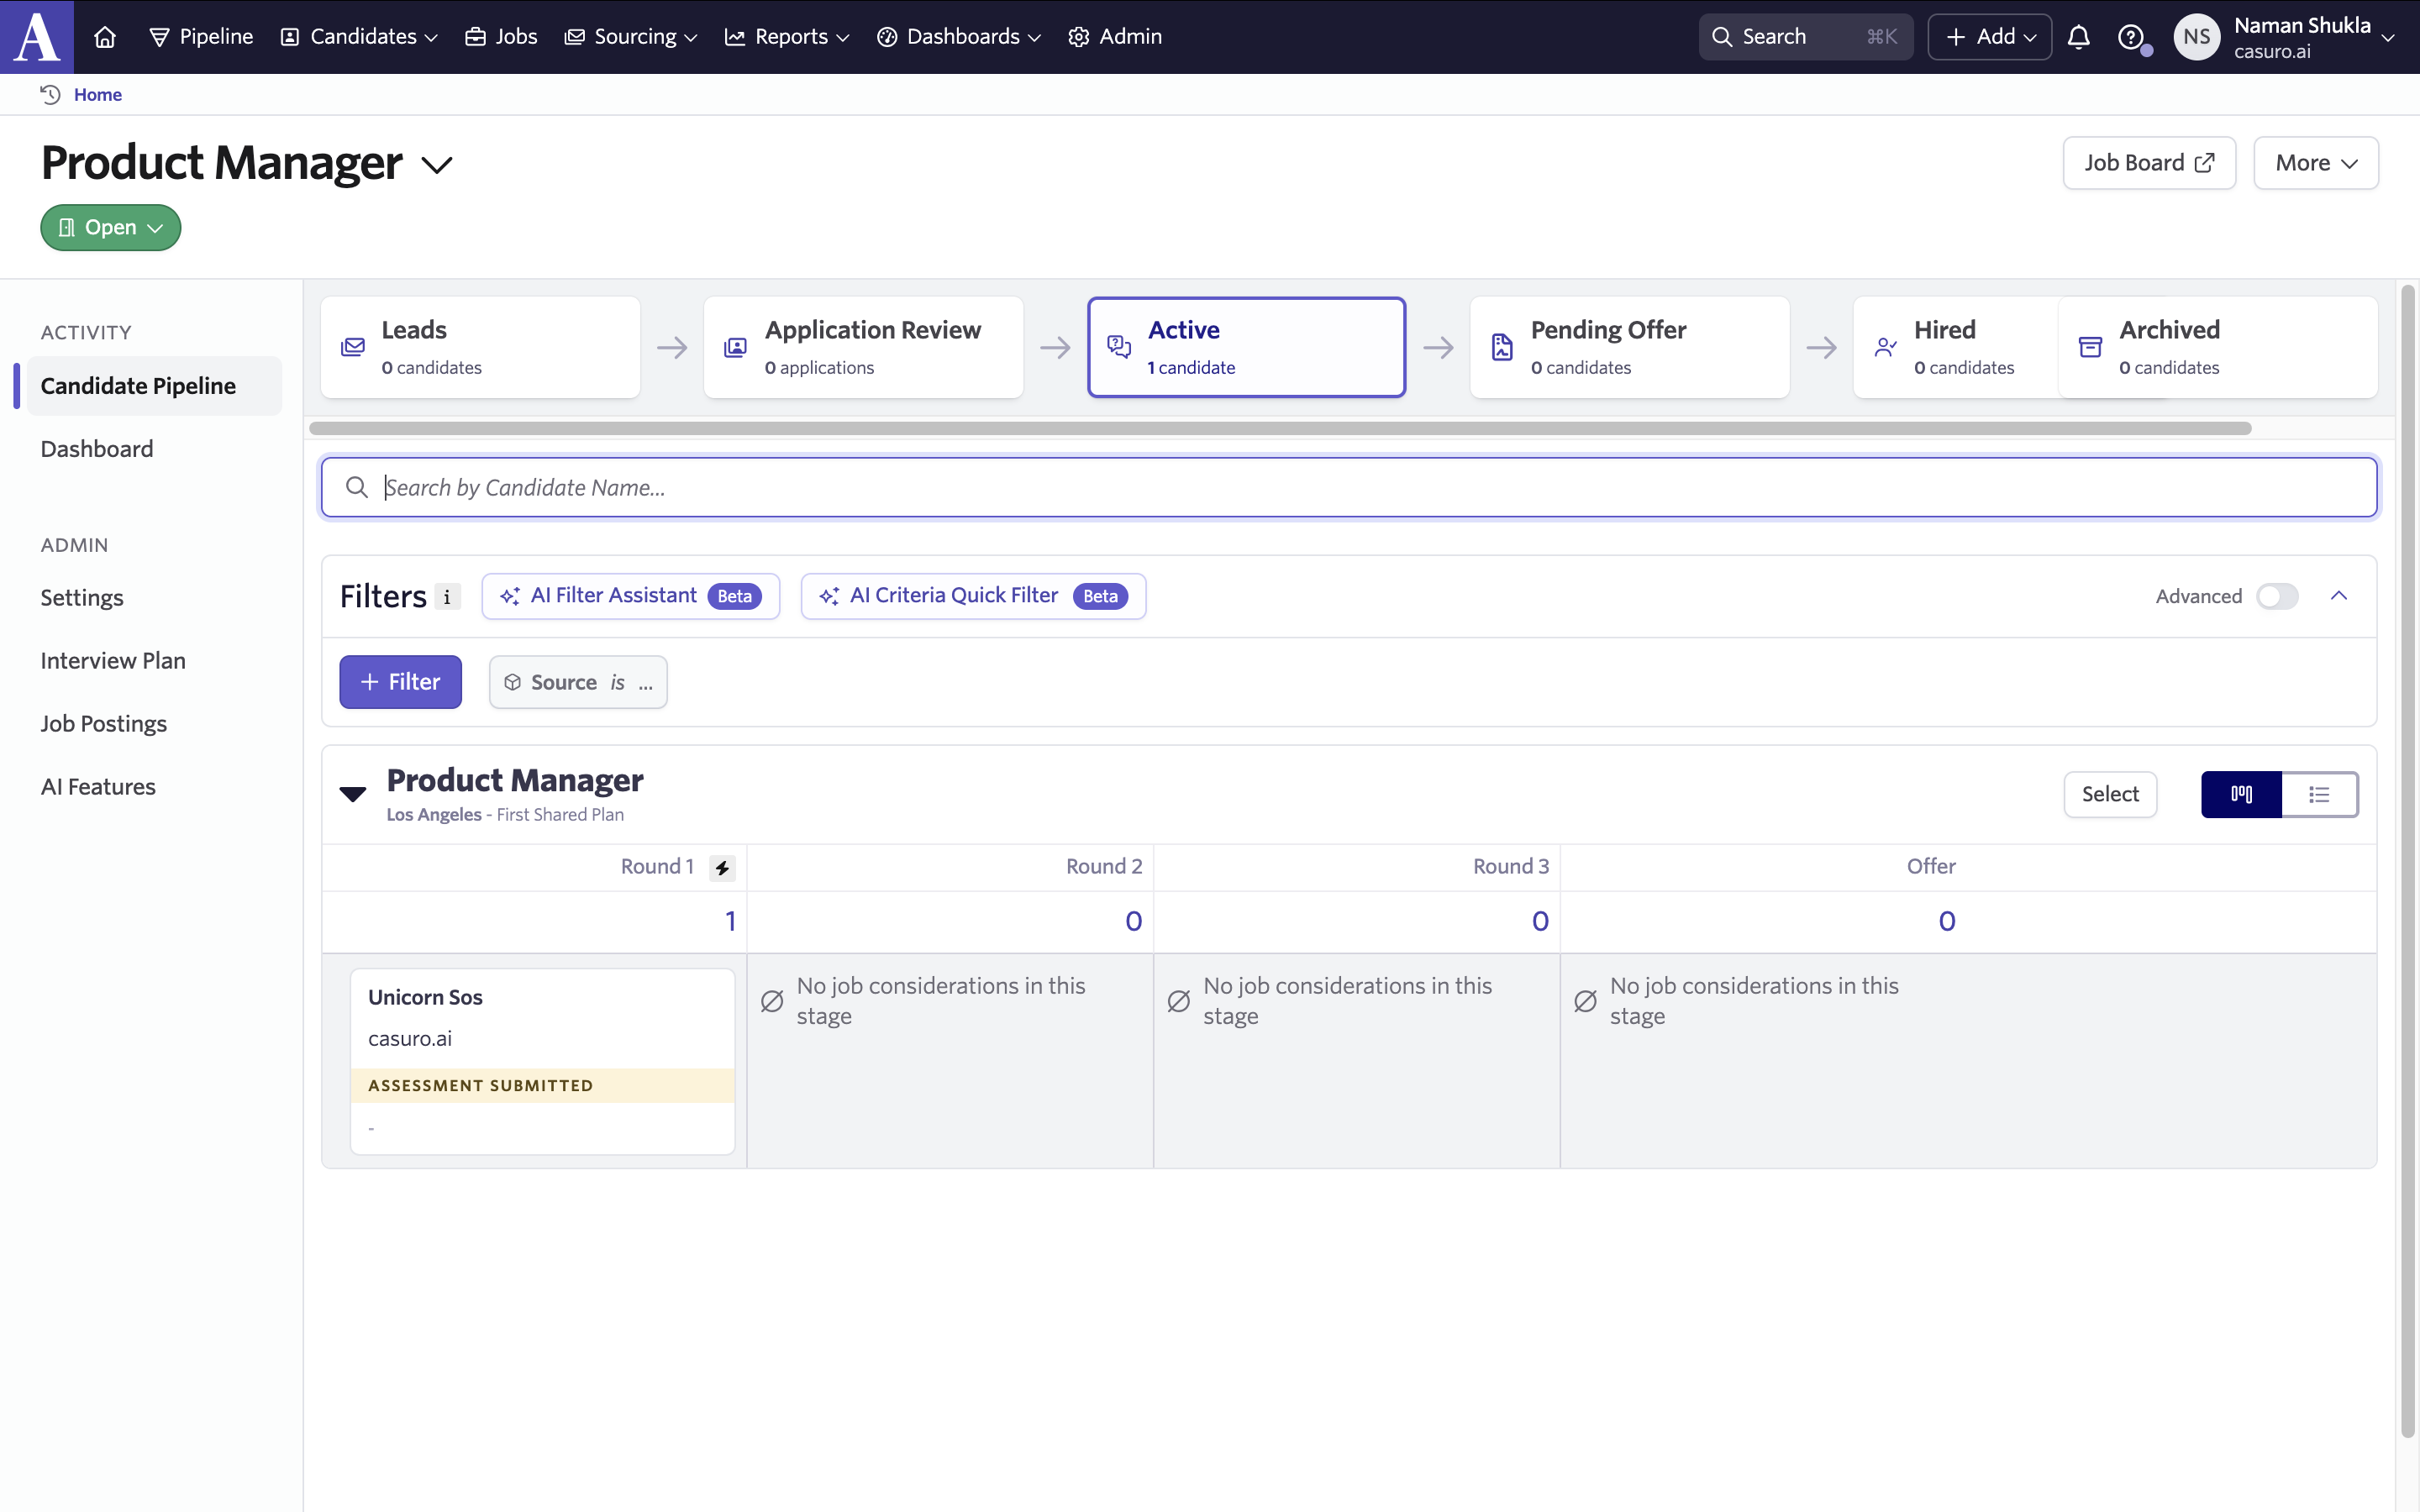
Task: Click the home icon in the top navigation
Action: 104,37
